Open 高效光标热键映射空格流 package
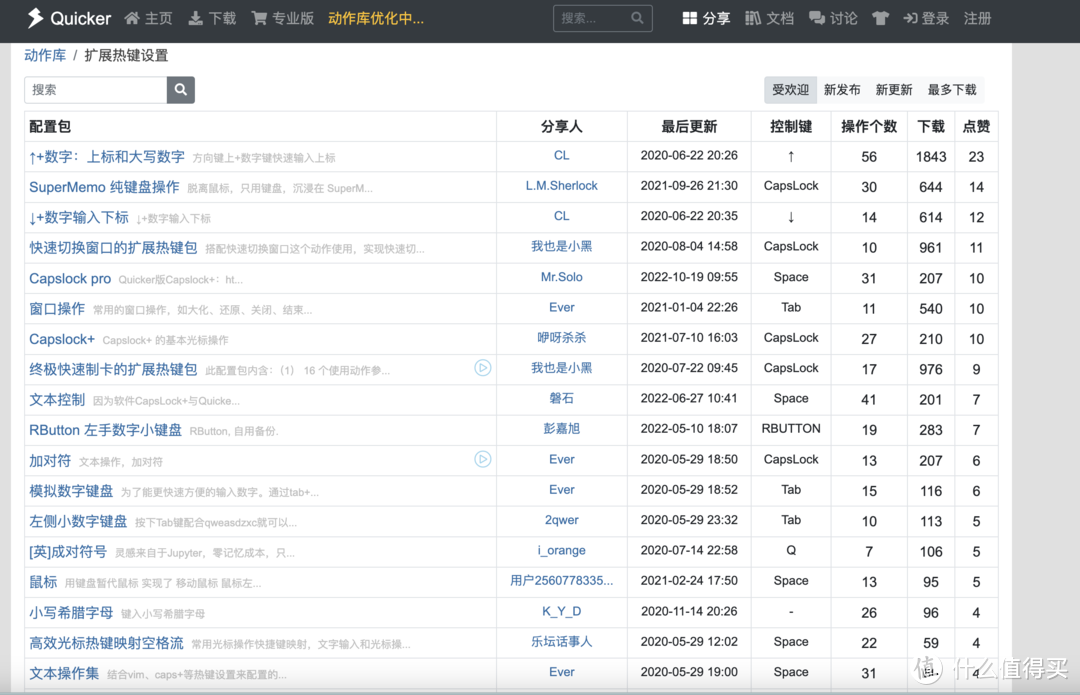 coord(106,643)
